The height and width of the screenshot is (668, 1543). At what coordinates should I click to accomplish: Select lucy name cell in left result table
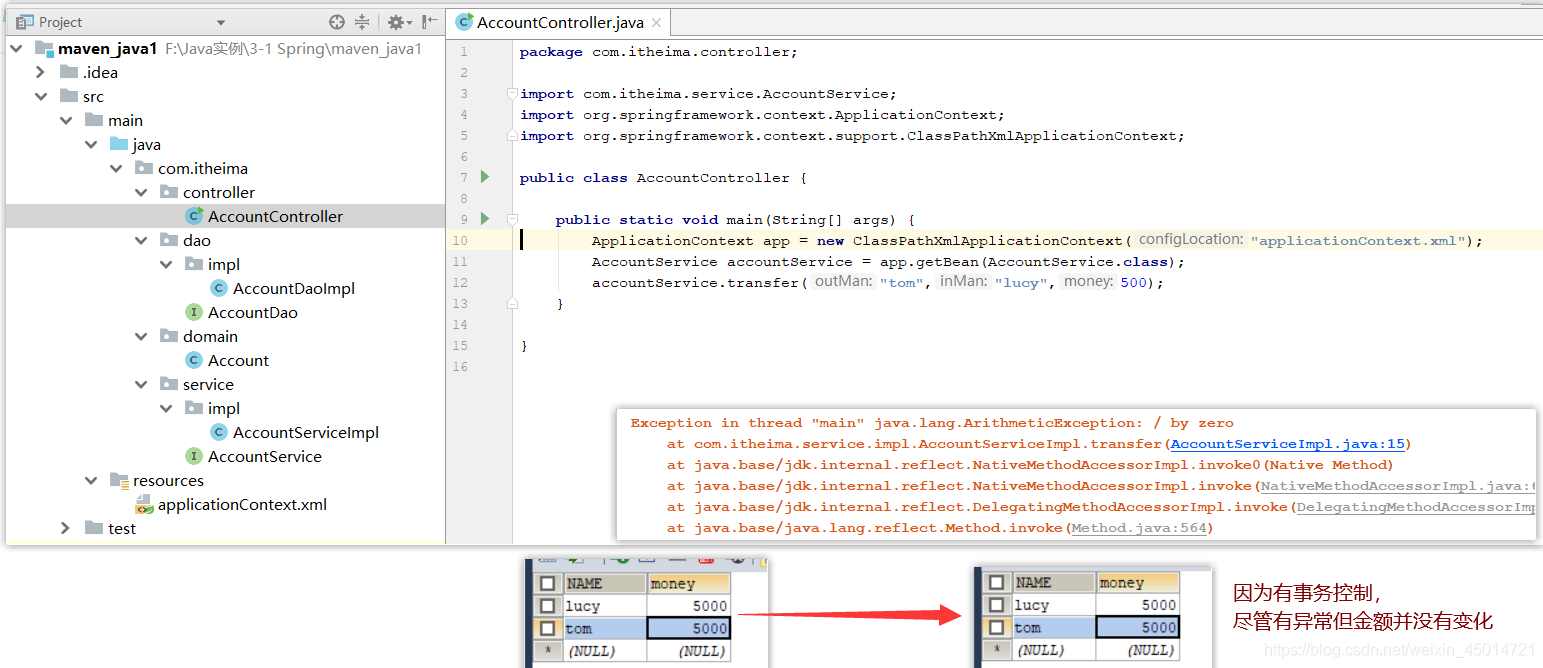pos(605,605)
